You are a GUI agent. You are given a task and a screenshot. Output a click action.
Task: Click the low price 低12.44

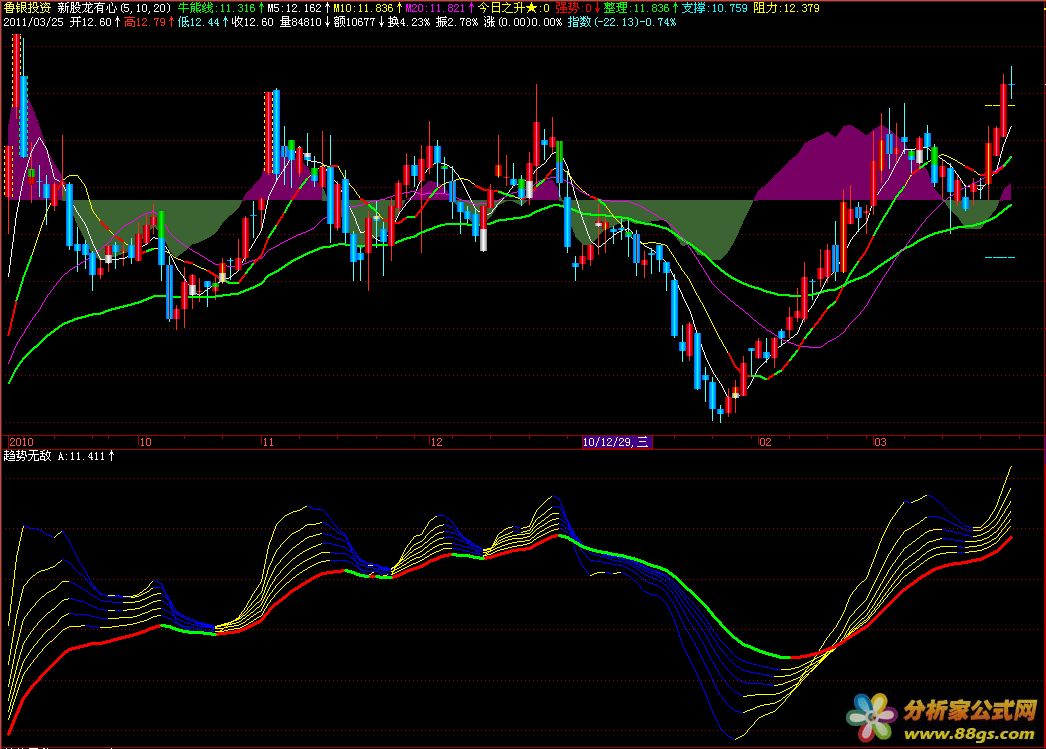click(198, 22)
